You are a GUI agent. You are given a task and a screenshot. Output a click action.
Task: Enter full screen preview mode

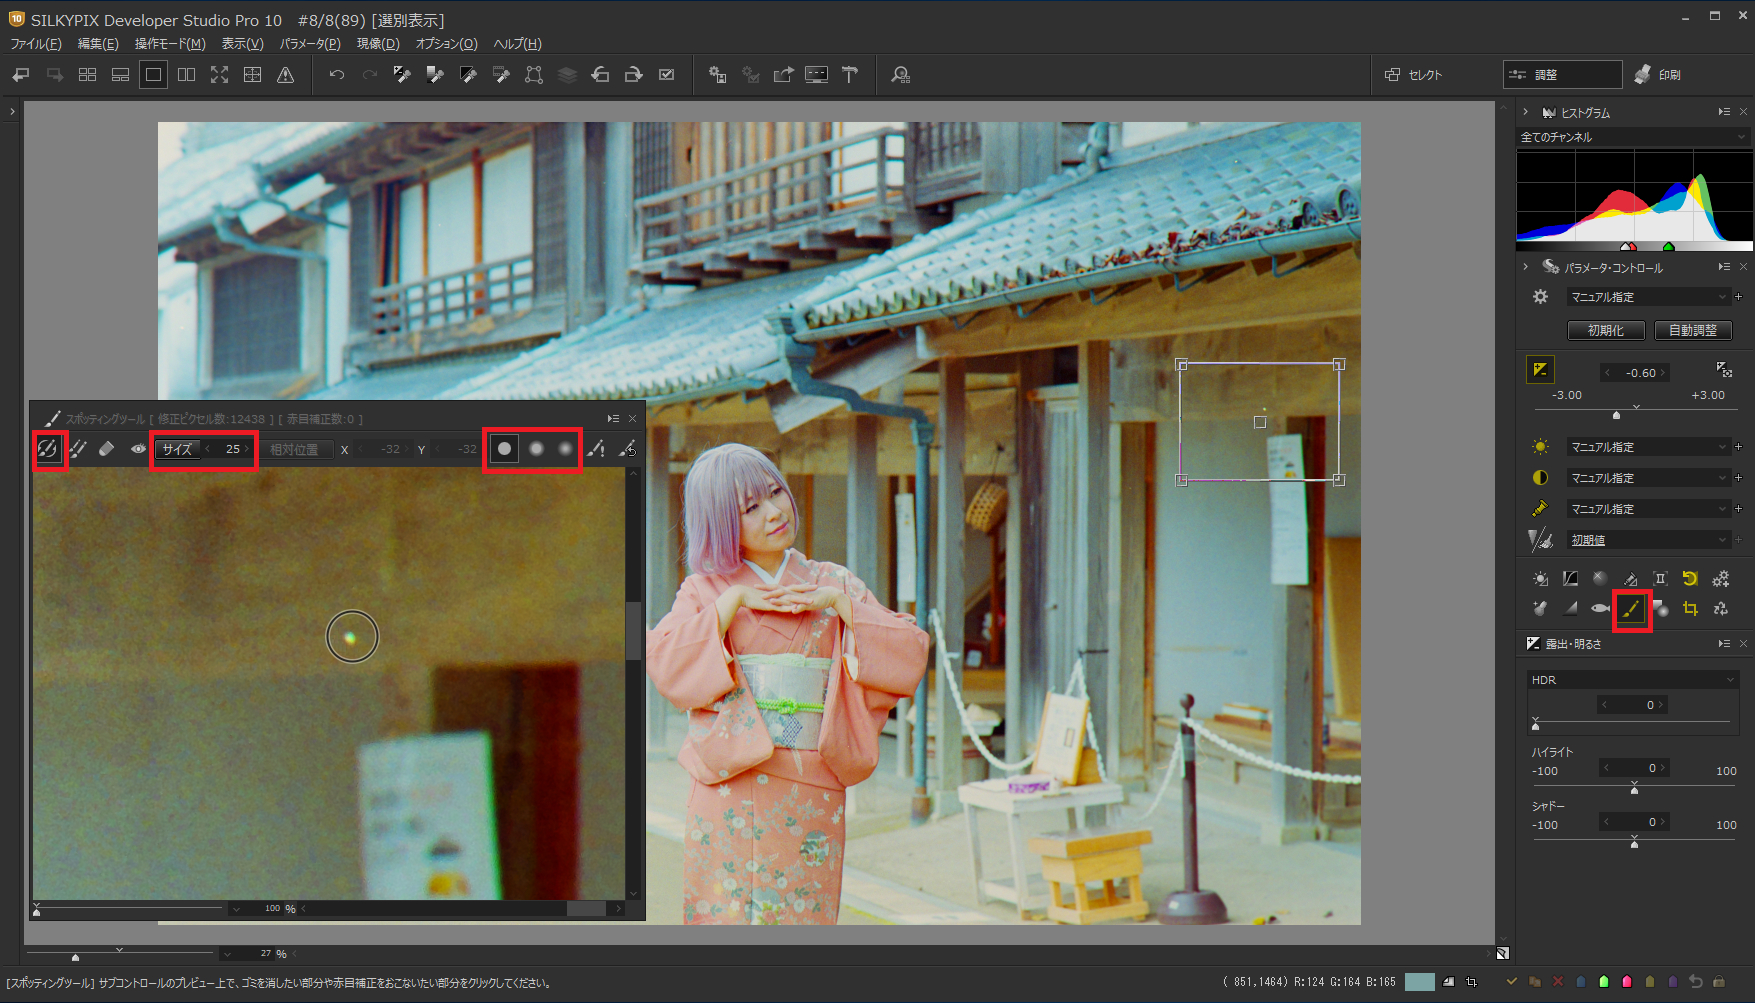point(219,75)
